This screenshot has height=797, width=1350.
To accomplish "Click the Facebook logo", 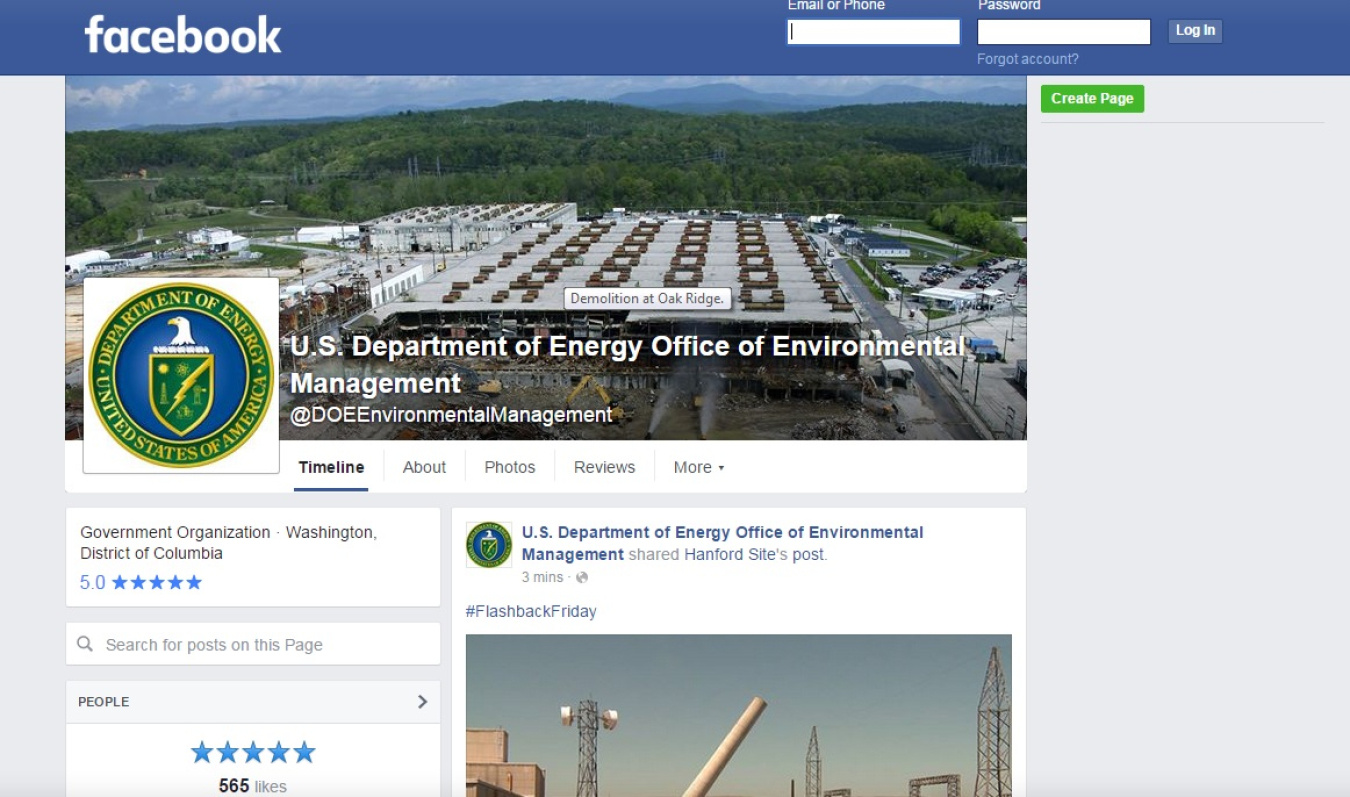I will coord(183,35).
